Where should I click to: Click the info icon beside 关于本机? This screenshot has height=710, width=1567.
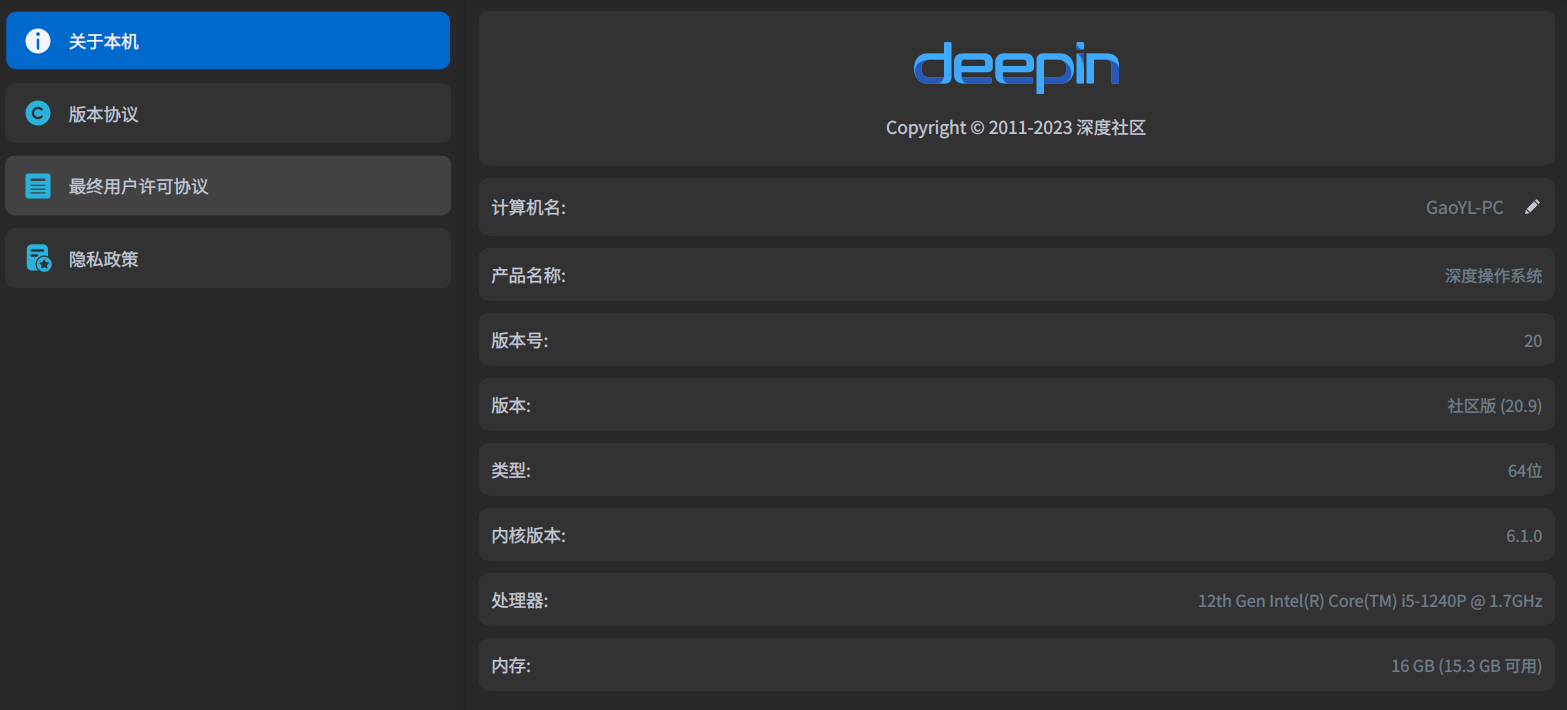pos(38,41)
